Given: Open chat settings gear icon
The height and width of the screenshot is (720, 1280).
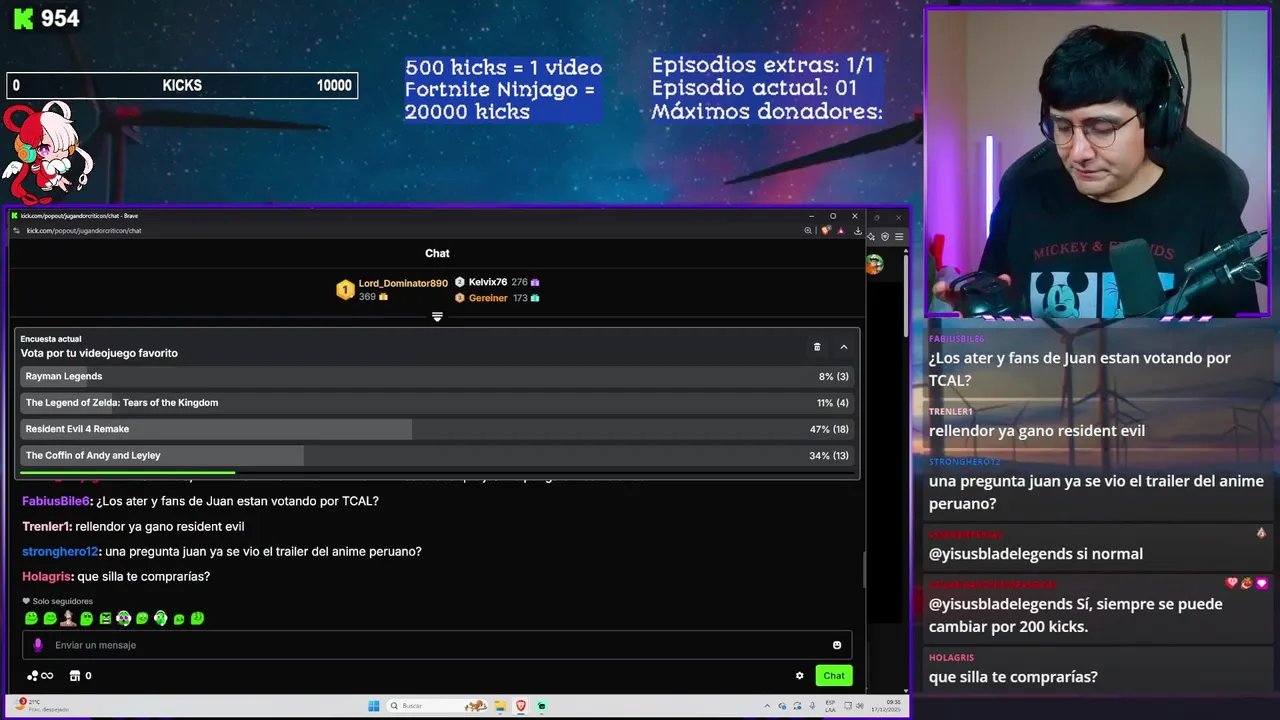Looking at the screenshot, I should [x=799, y=676].
